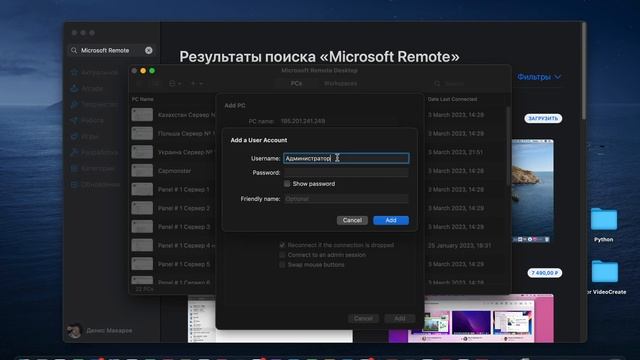640x360 pixels.
Task: Open Денис Макаров account avatar
Action: [x=74, y=330]
